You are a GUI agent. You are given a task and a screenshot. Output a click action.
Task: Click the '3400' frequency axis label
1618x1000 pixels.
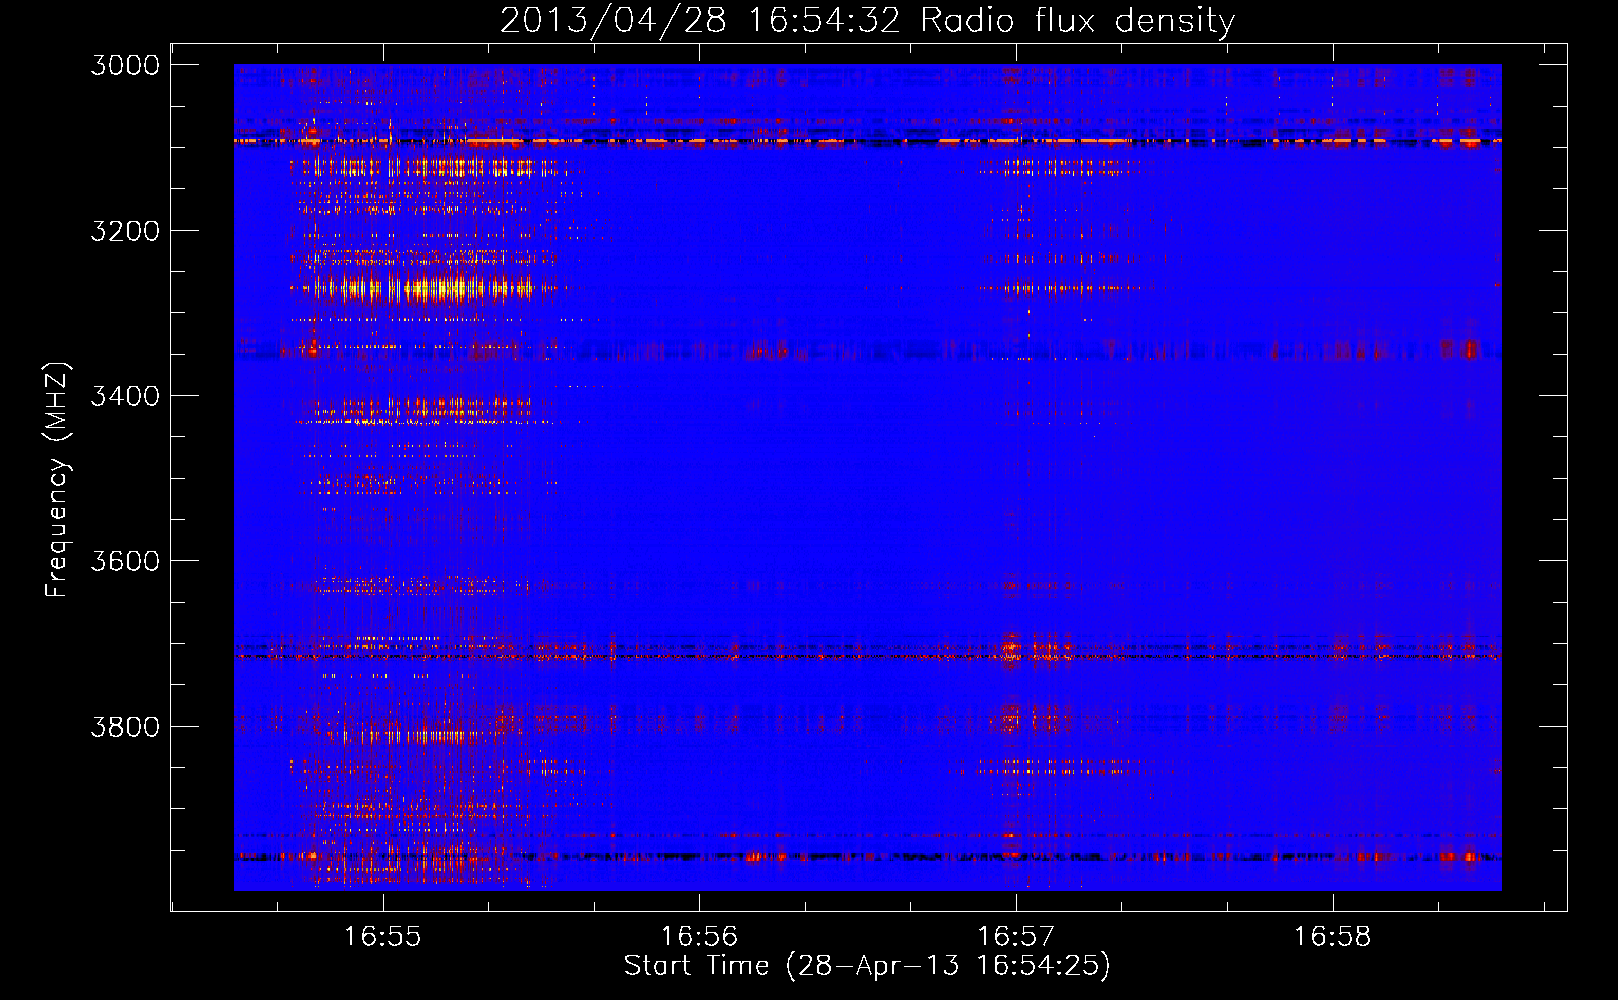pos(125,396)
